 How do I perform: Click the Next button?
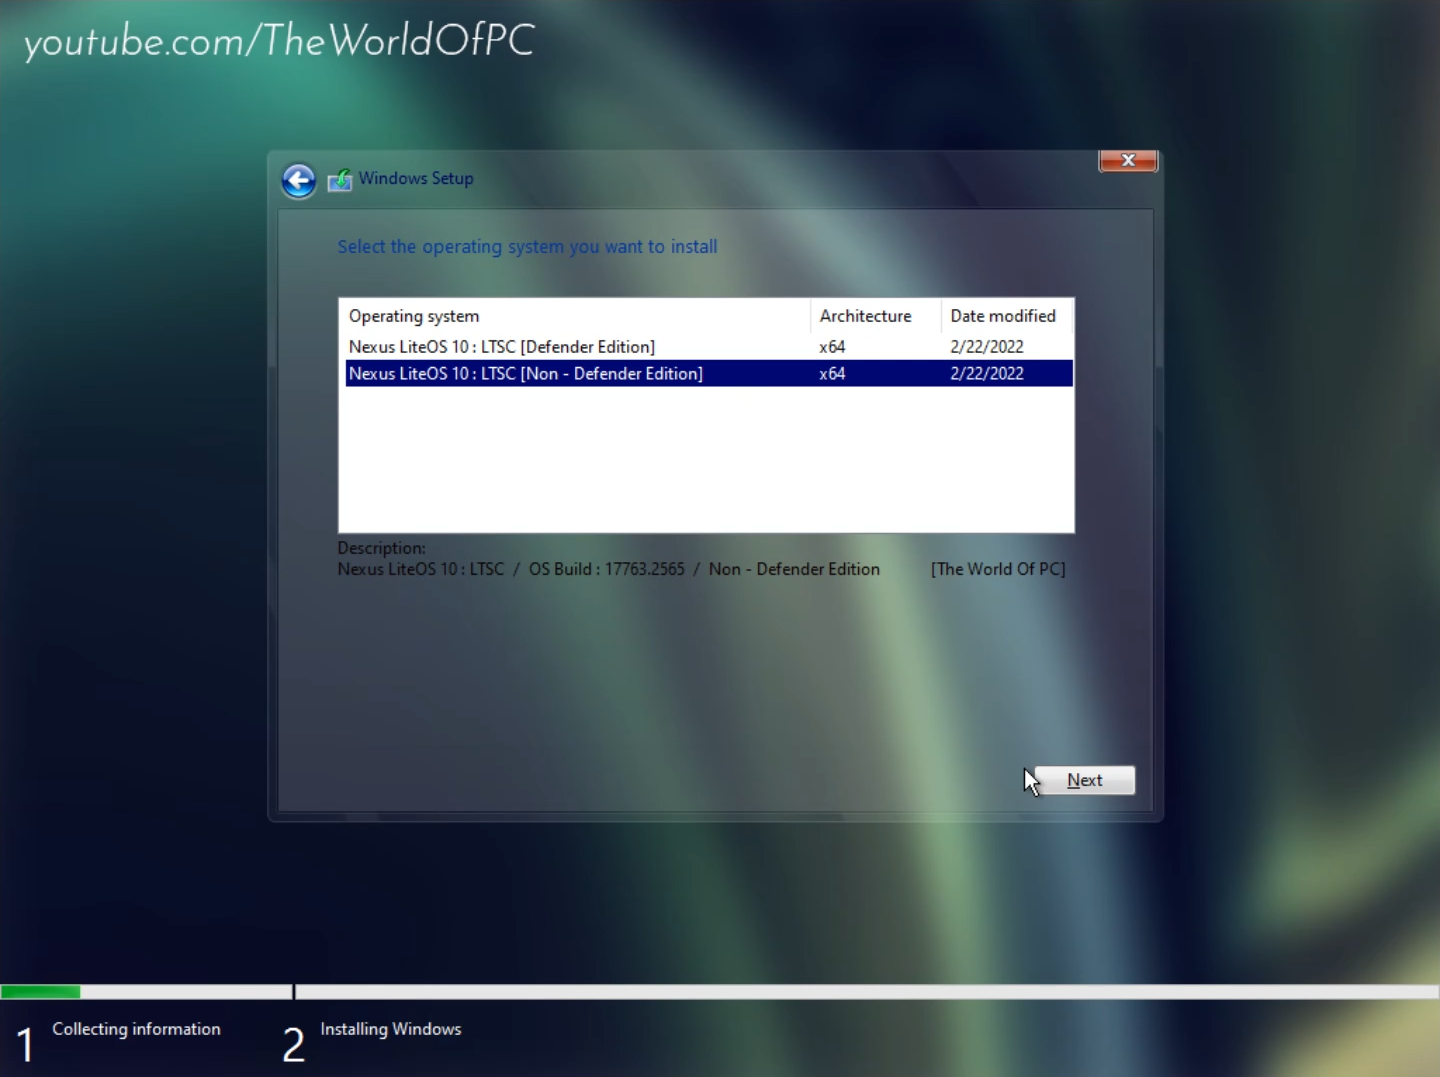tap(1085, 780)
